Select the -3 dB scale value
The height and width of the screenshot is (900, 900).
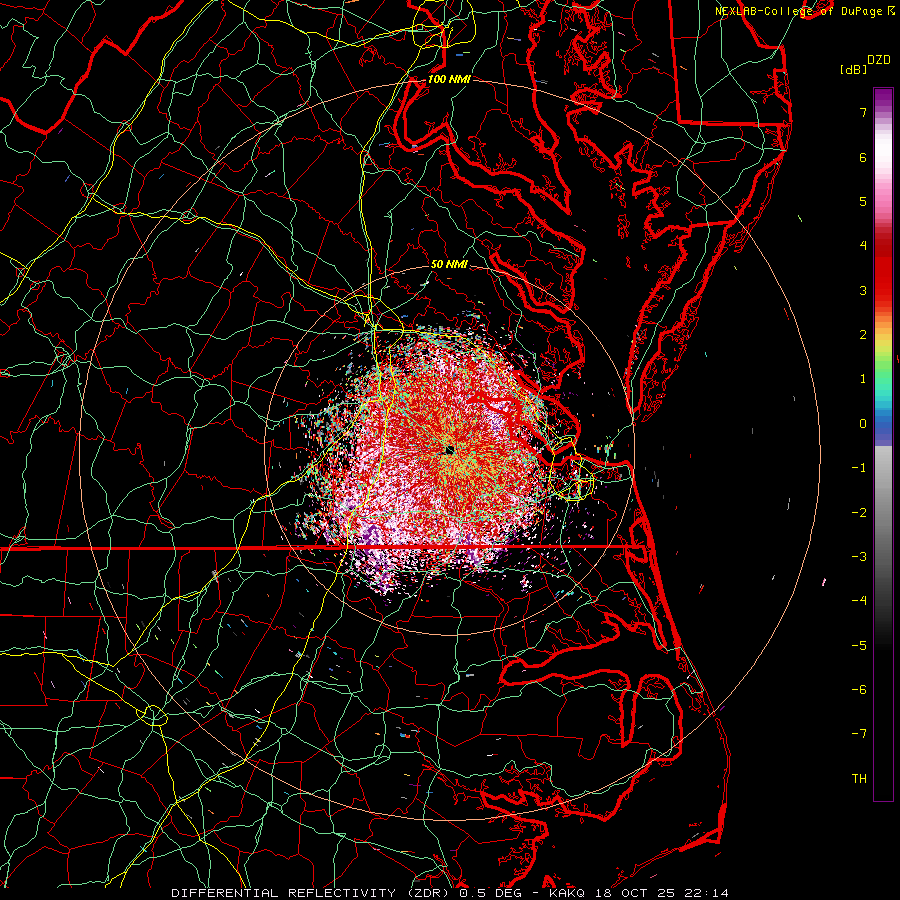pyautogui.click(x=859, y=557)
